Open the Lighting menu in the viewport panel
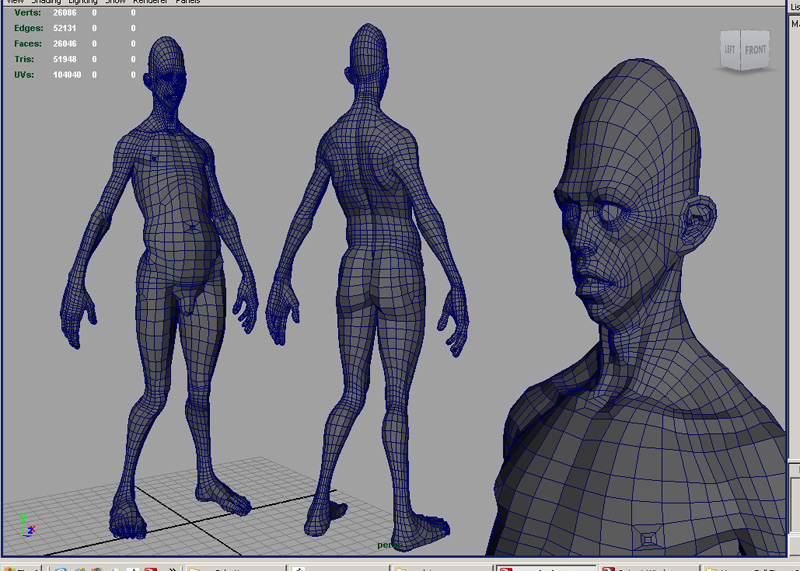800x571 pixels. point(83,2)
